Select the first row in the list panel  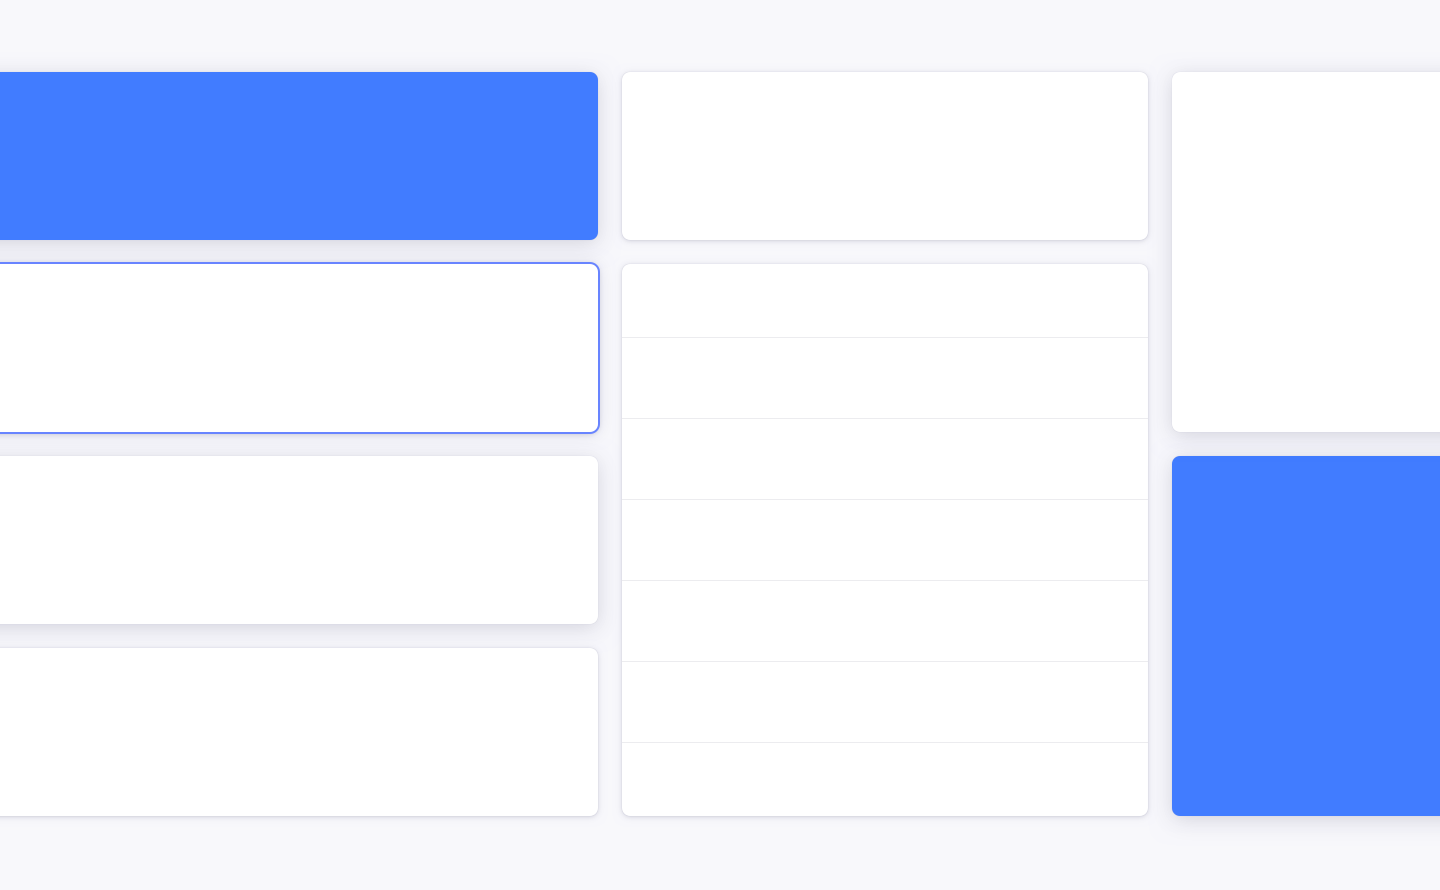point(885,301)
